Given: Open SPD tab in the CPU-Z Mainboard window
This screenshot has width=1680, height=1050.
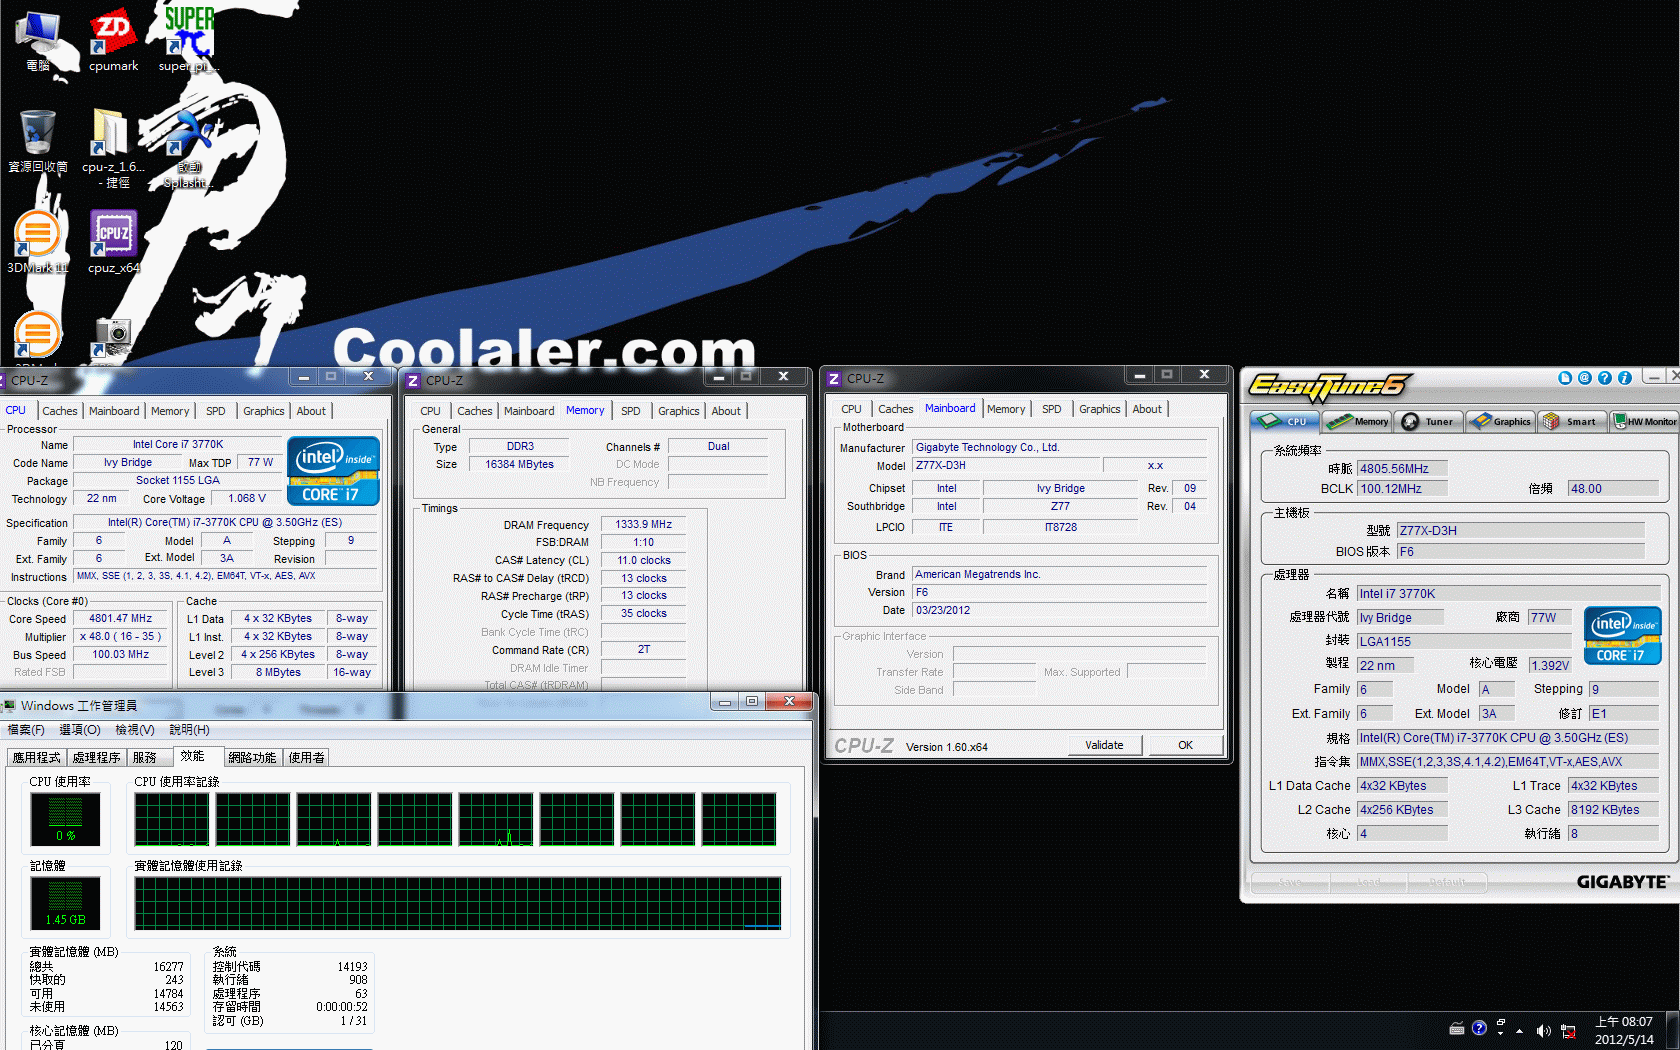Looking at the screenshot, I should coord(1051,409).
